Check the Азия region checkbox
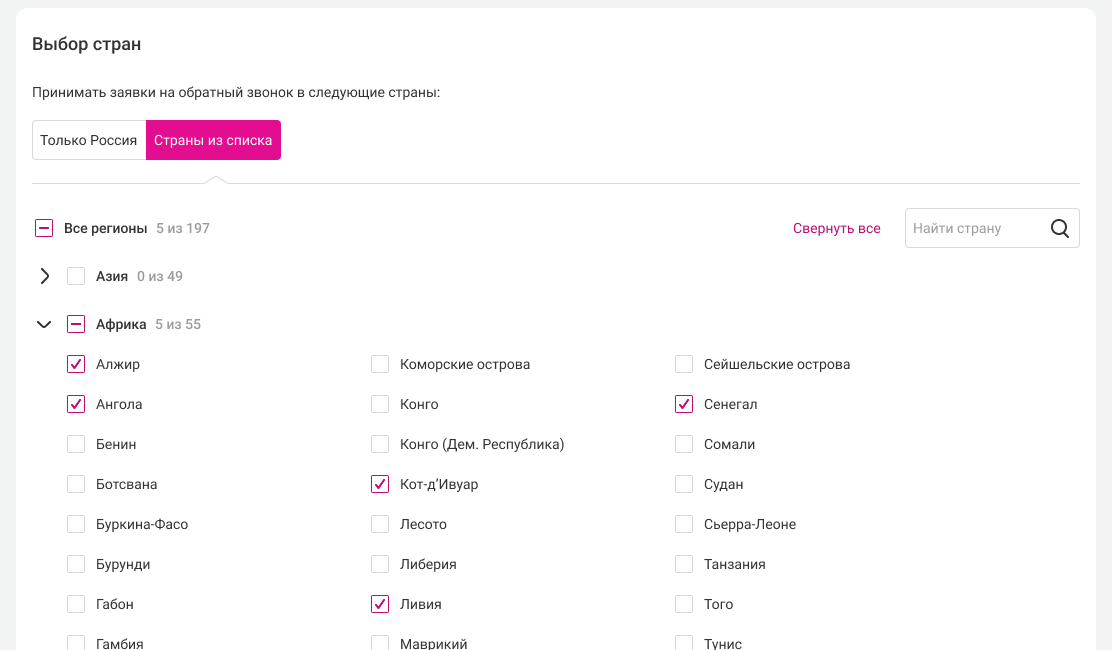This screenshot has height=650, width=1112. point(76,276)
